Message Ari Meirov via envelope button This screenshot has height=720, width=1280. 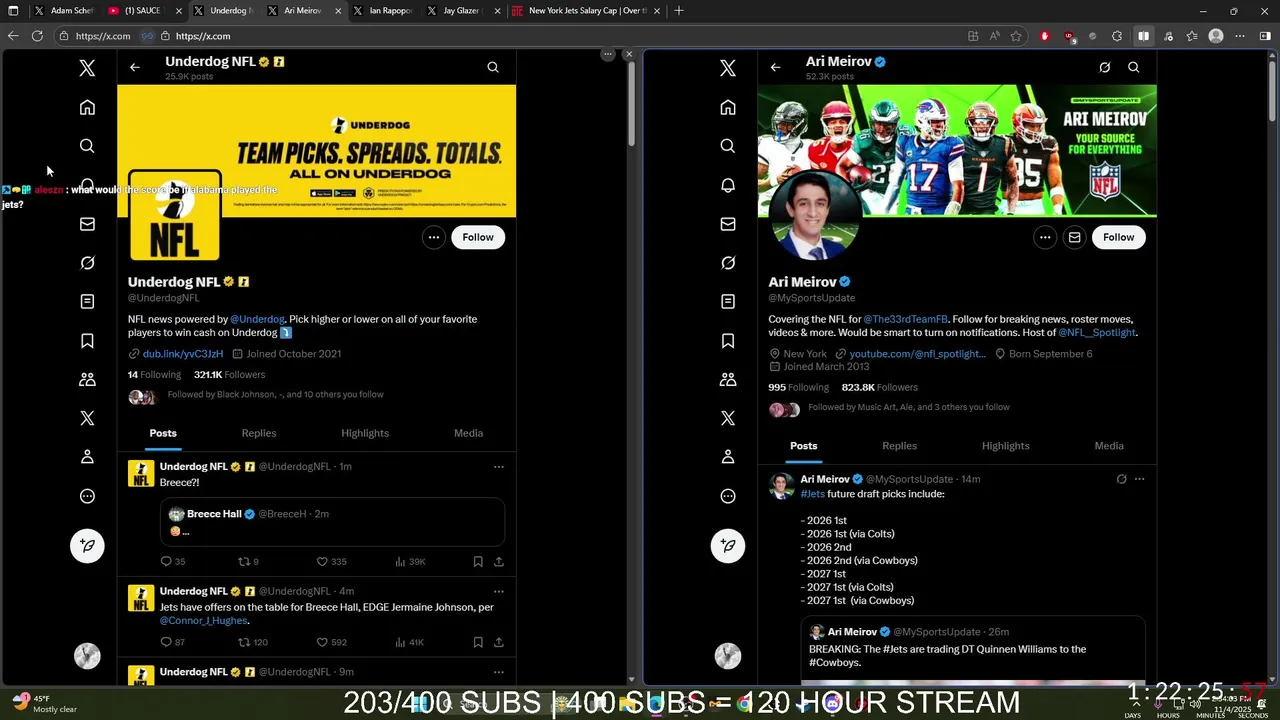[1074, 237]
